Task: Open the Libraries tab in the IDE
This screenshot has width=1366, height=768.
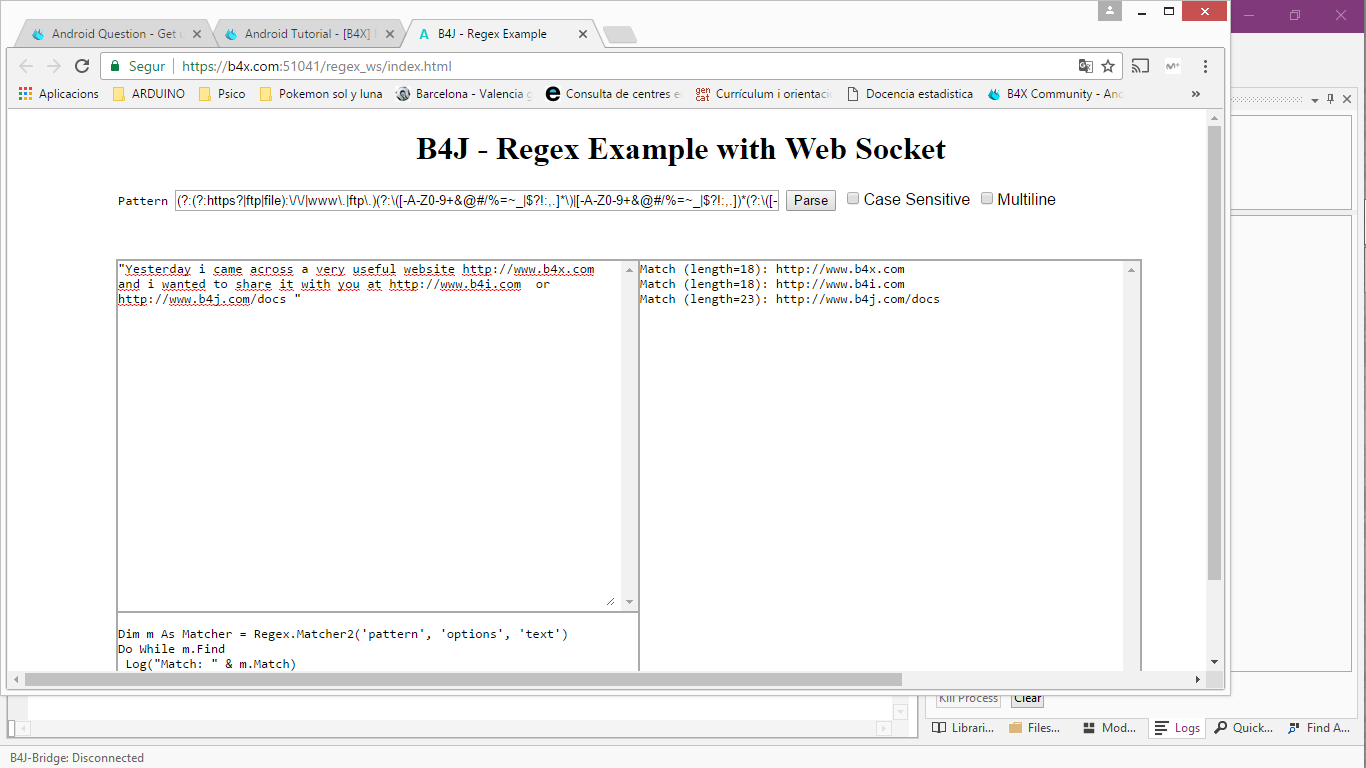Action: tap(963, 728)
